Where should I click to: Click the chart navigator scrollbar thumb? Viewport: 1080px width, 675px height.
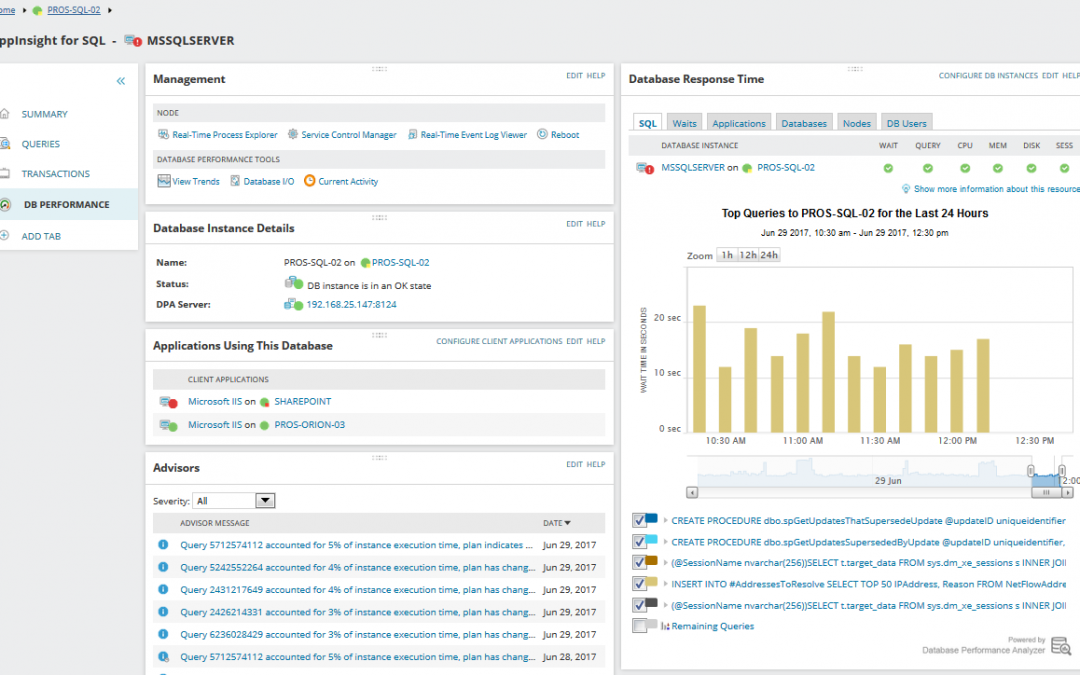click(1046, 492)
